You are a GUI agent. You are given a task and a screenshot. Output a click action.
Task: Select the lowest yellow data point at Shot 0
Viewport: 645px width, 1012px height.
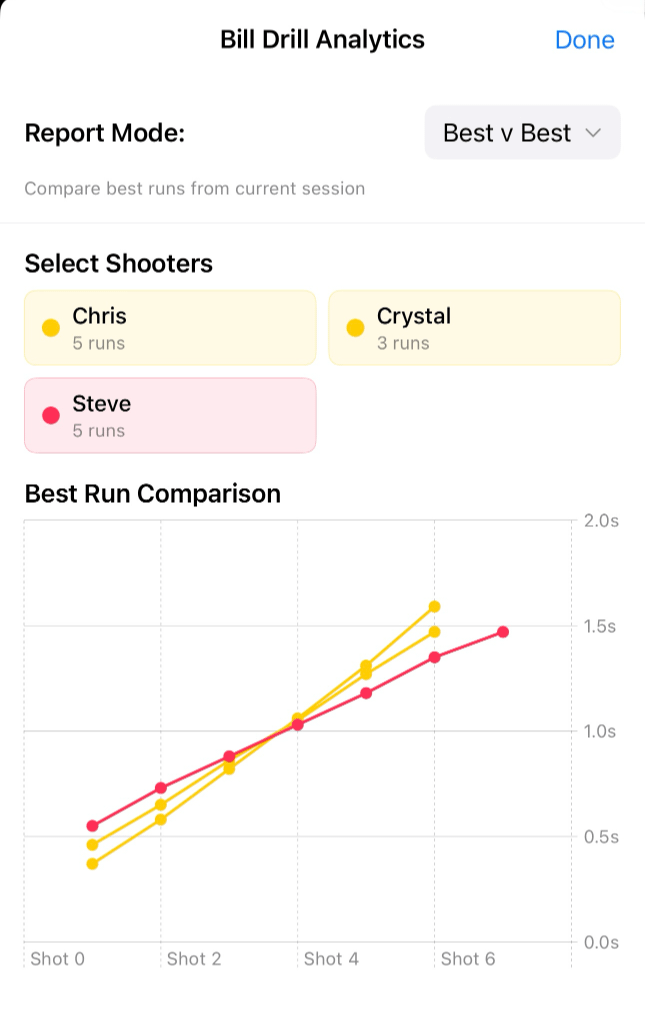coord(92,863)
